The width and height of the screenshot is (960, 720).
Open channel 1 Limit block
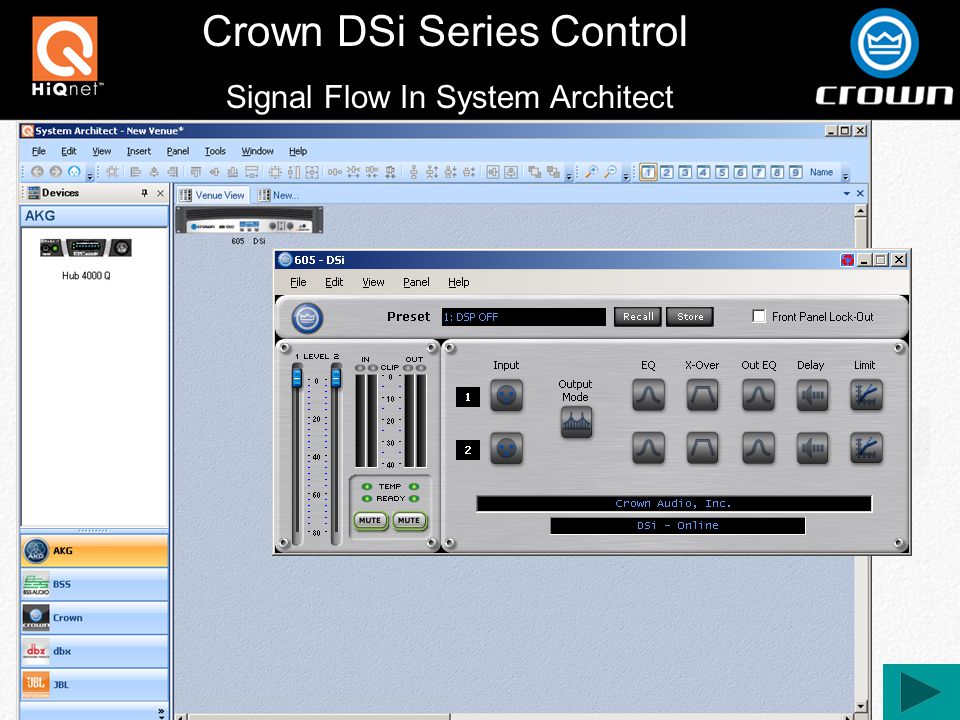click(x=866, y=396)
